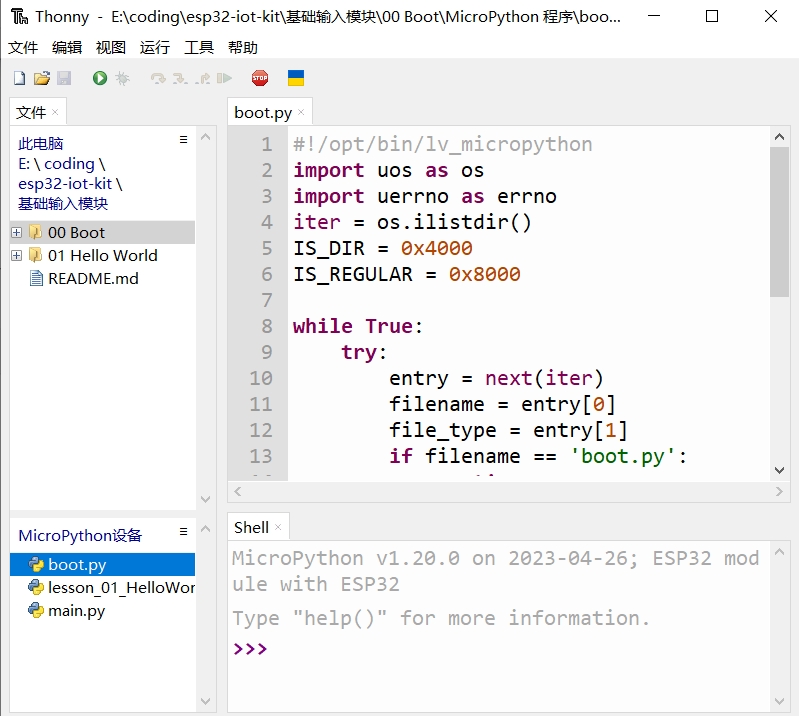The height and width of the screenshot is (716, 799).
Task: Open the local files panel hamburger menu
Action: point(183,140)
